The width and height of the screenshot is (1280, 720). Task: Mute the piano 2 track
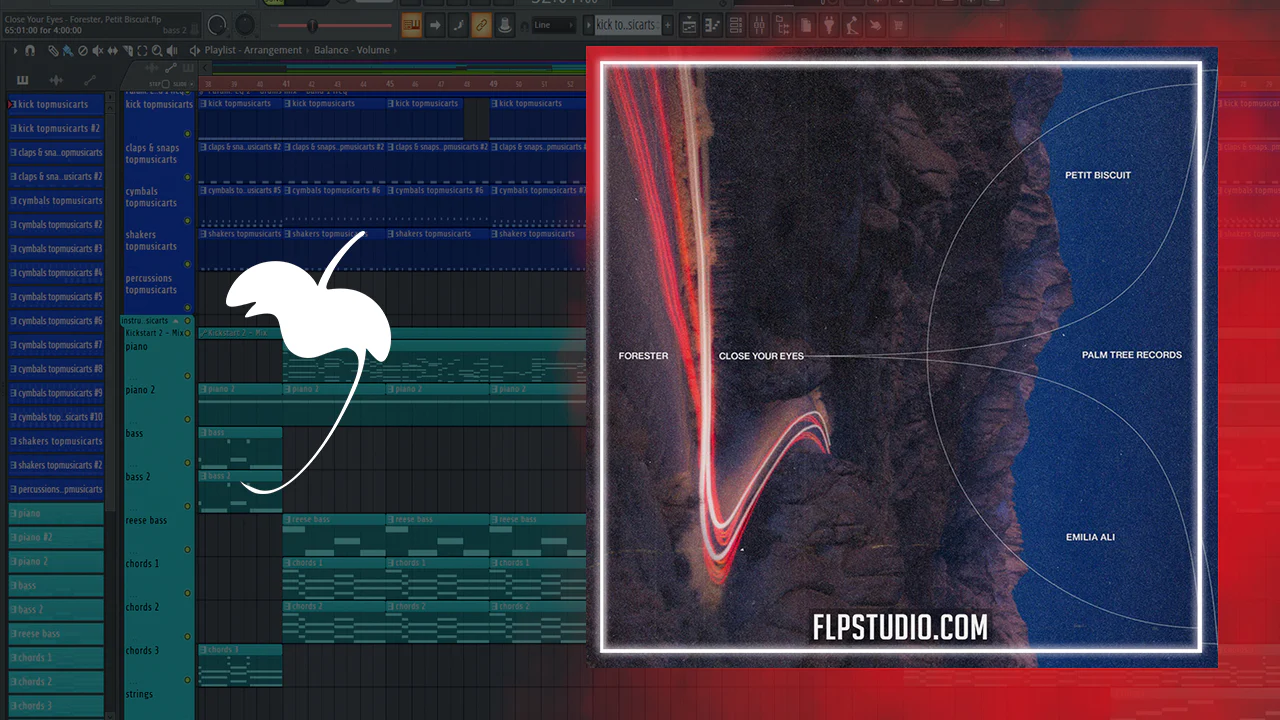click(187, 419)
